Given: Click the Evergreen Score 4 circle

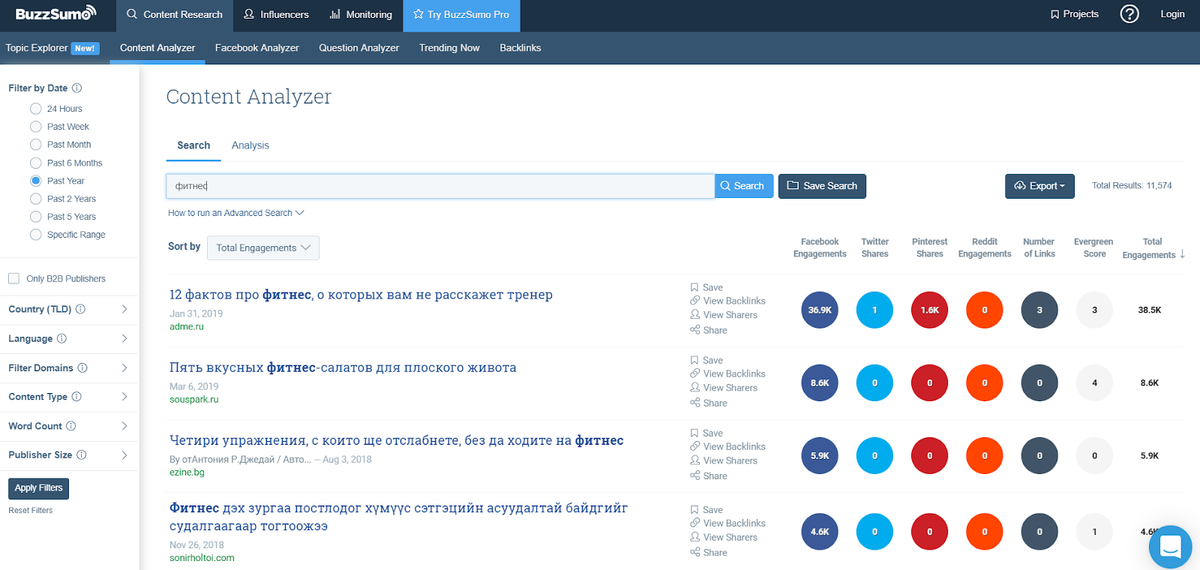Looking at the screenshot, I should (x=1095, y=383).
